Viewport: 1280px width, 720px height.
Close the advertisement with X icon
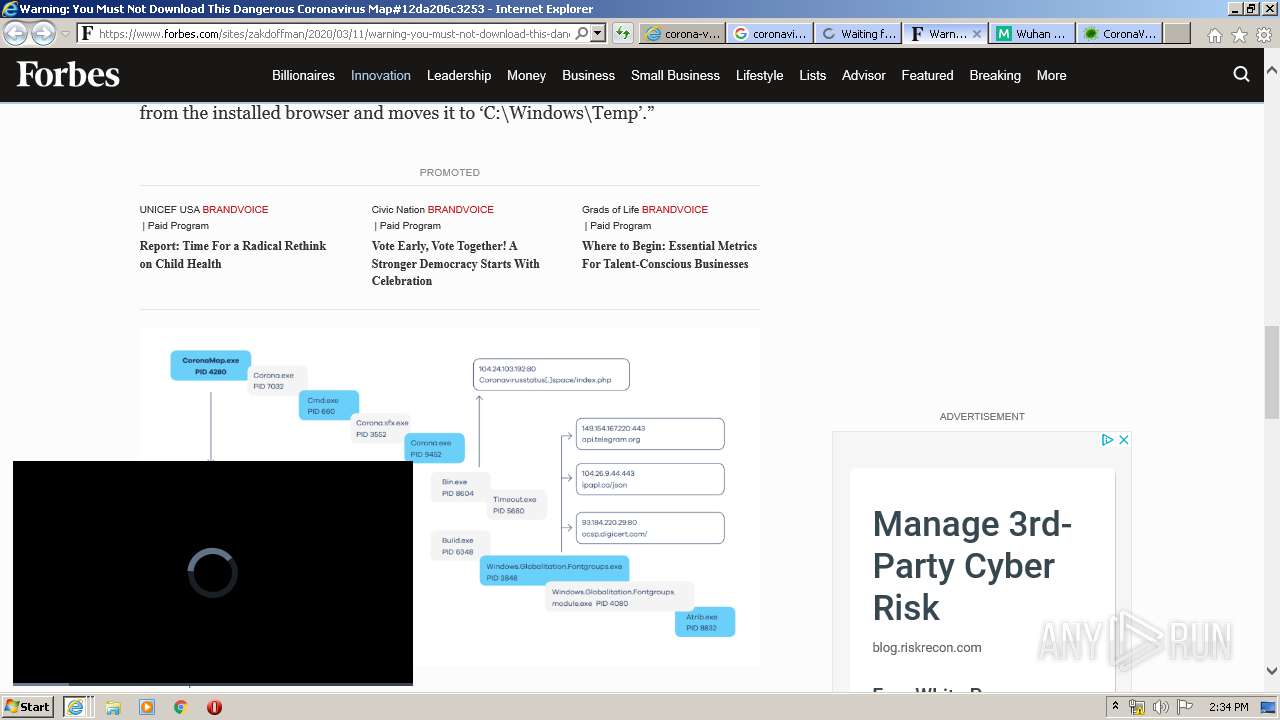pyautogui.click(x=1123, y=440)
